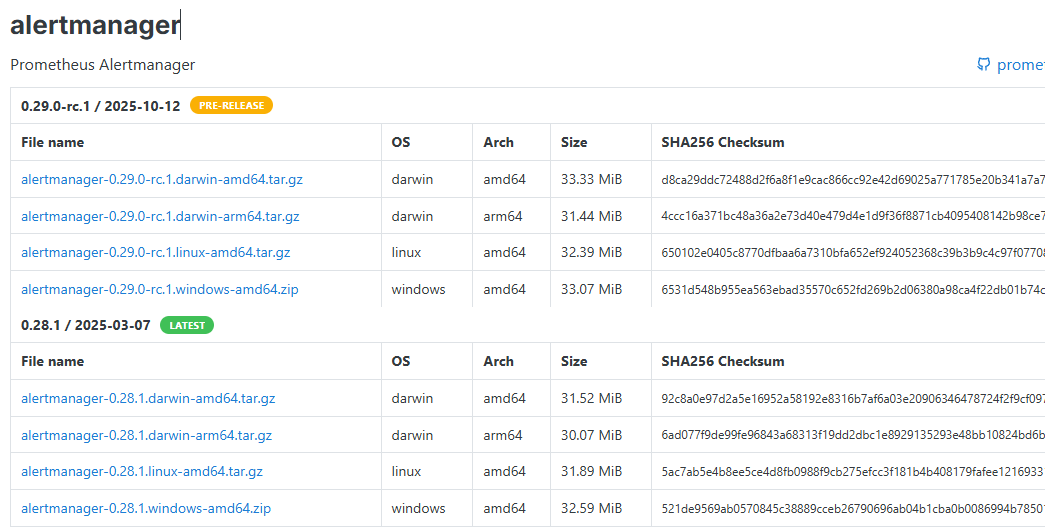Click the green LATEST badge
The width and height of the screenshot is (1045, 530).
(187, 325)
